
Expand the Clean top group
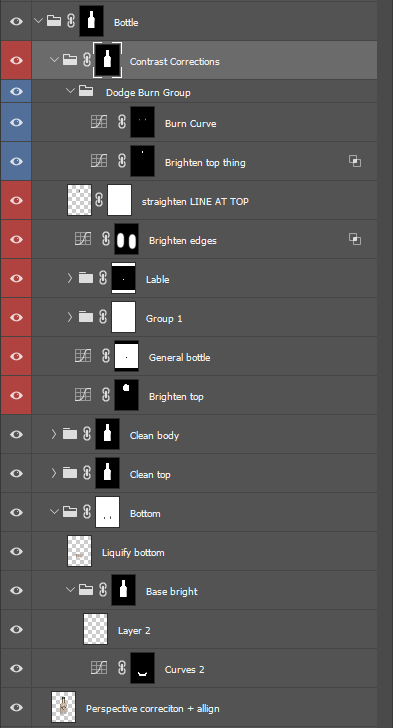[54, 473]
